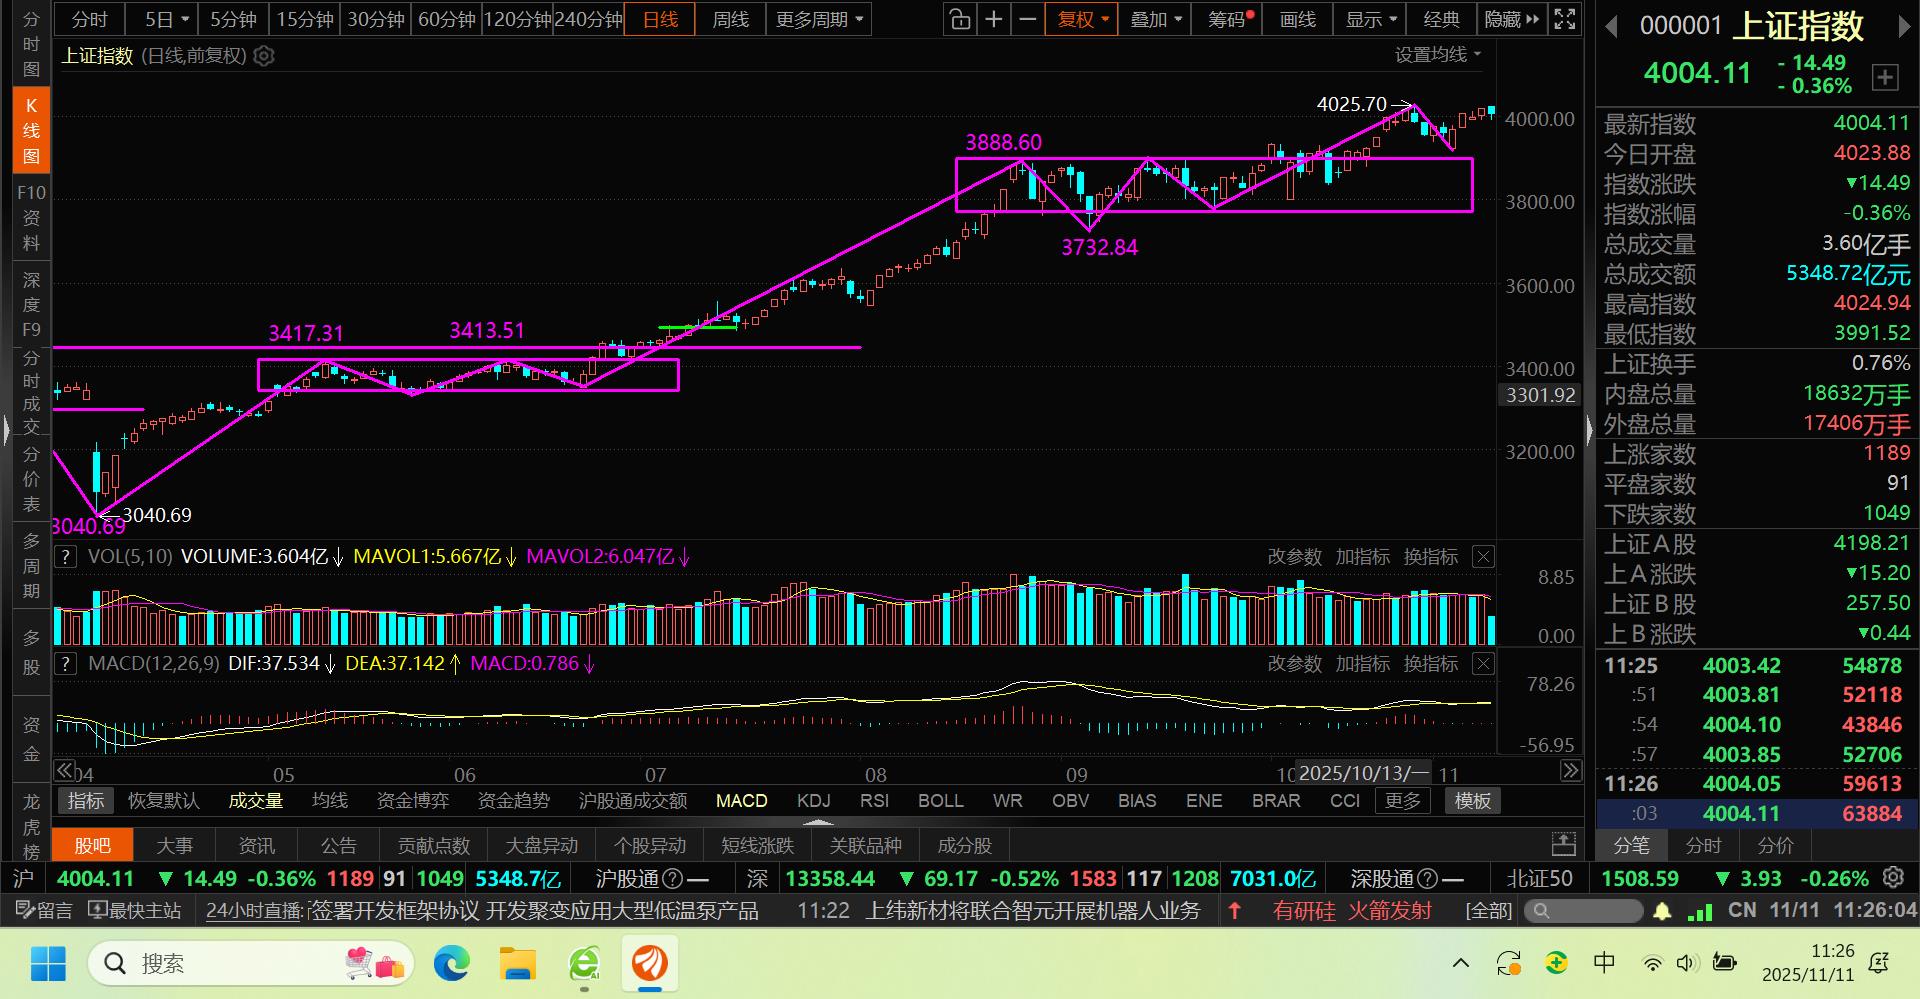
Task: Open the 显示 display dropdown
Action: coord(1370,19)
